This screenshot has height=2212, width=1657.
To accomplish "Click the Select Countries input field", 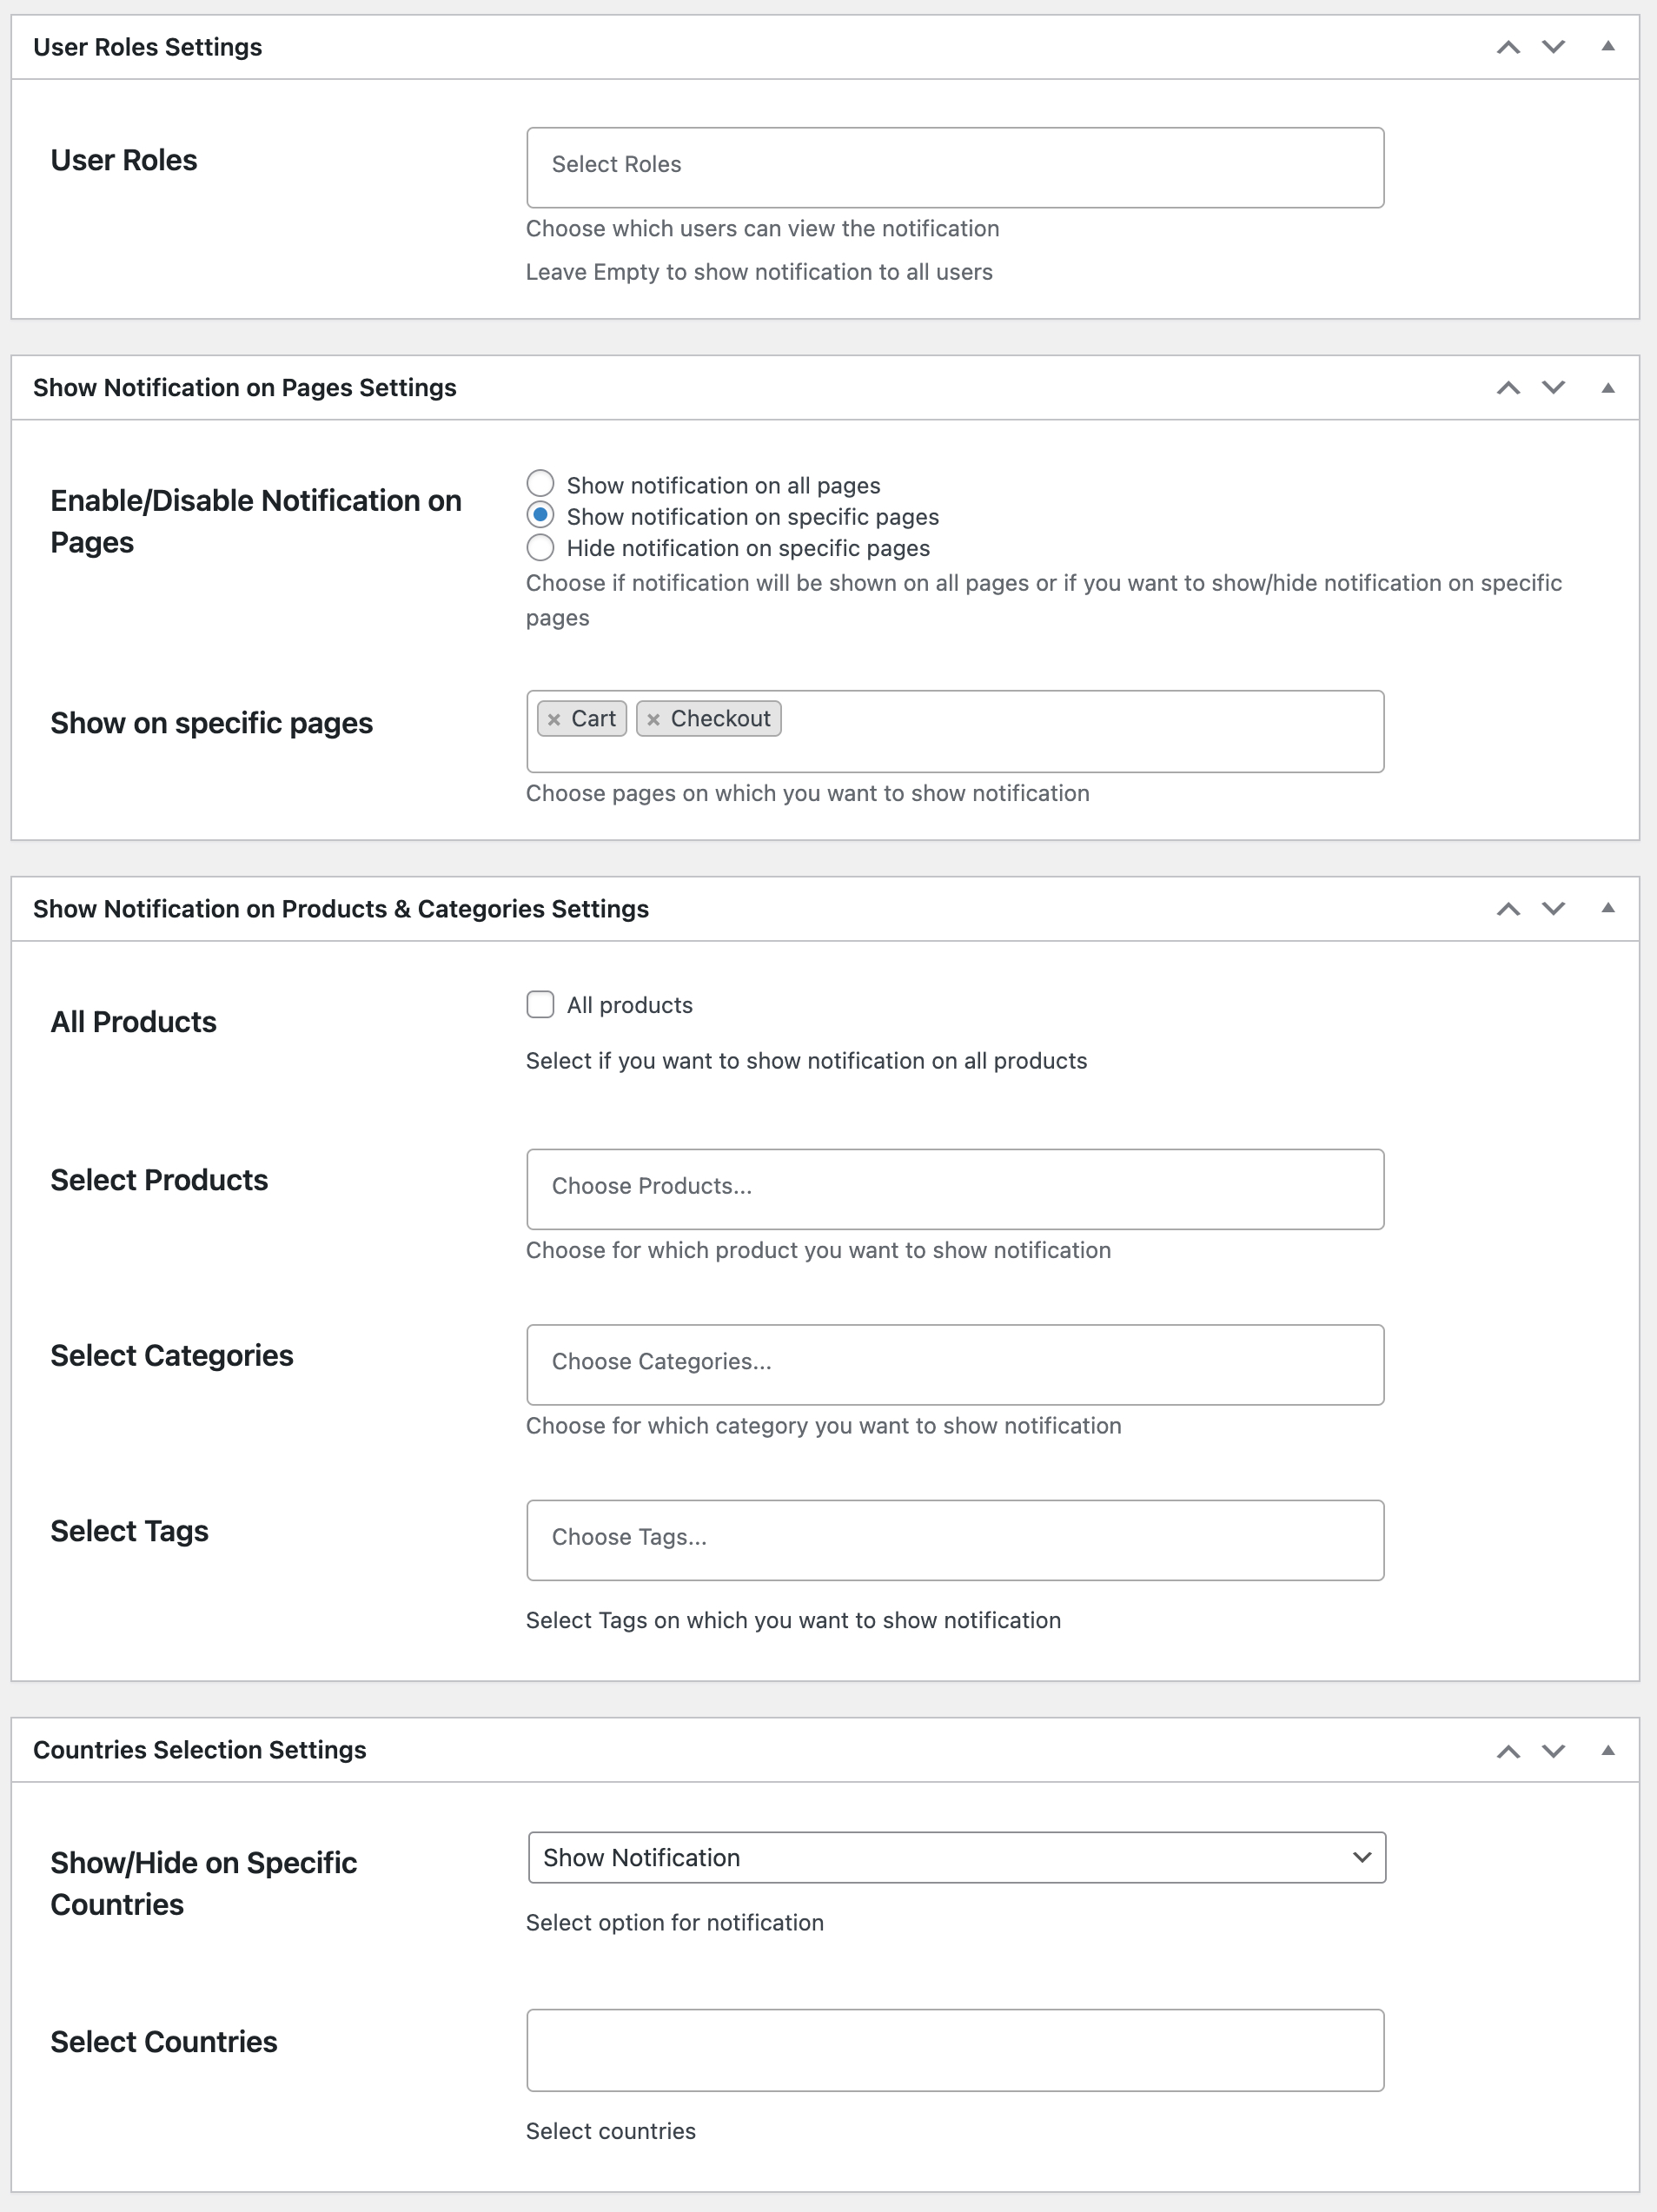I will point(955,2049).
